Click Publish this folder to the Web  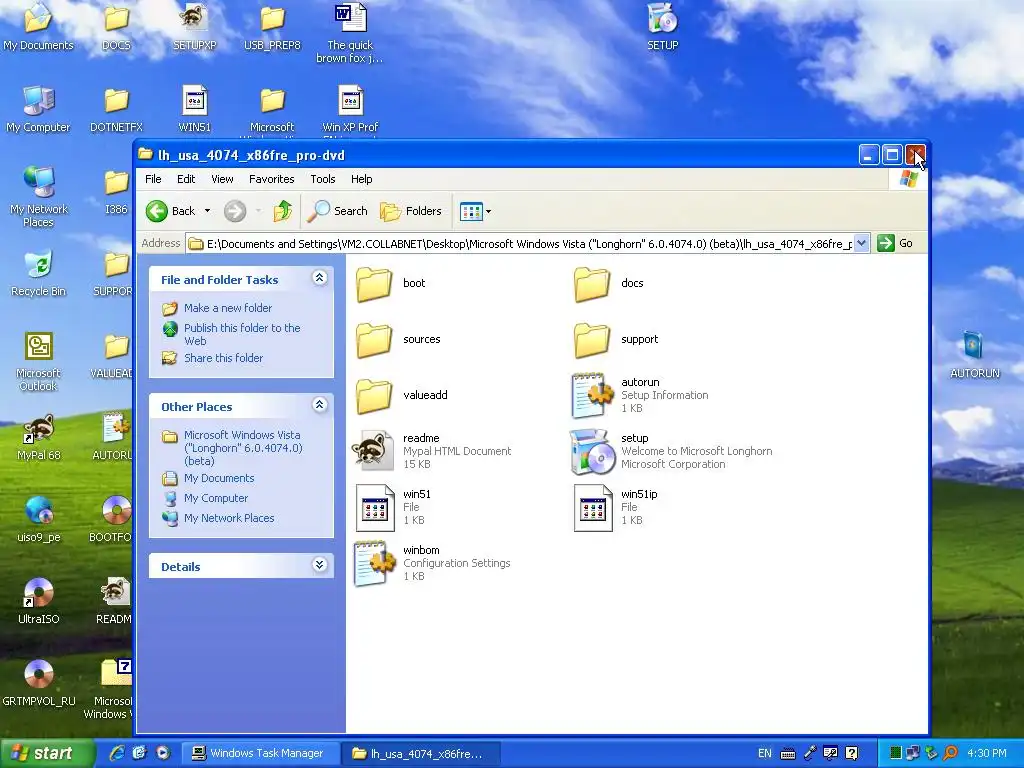click(242, 334)
